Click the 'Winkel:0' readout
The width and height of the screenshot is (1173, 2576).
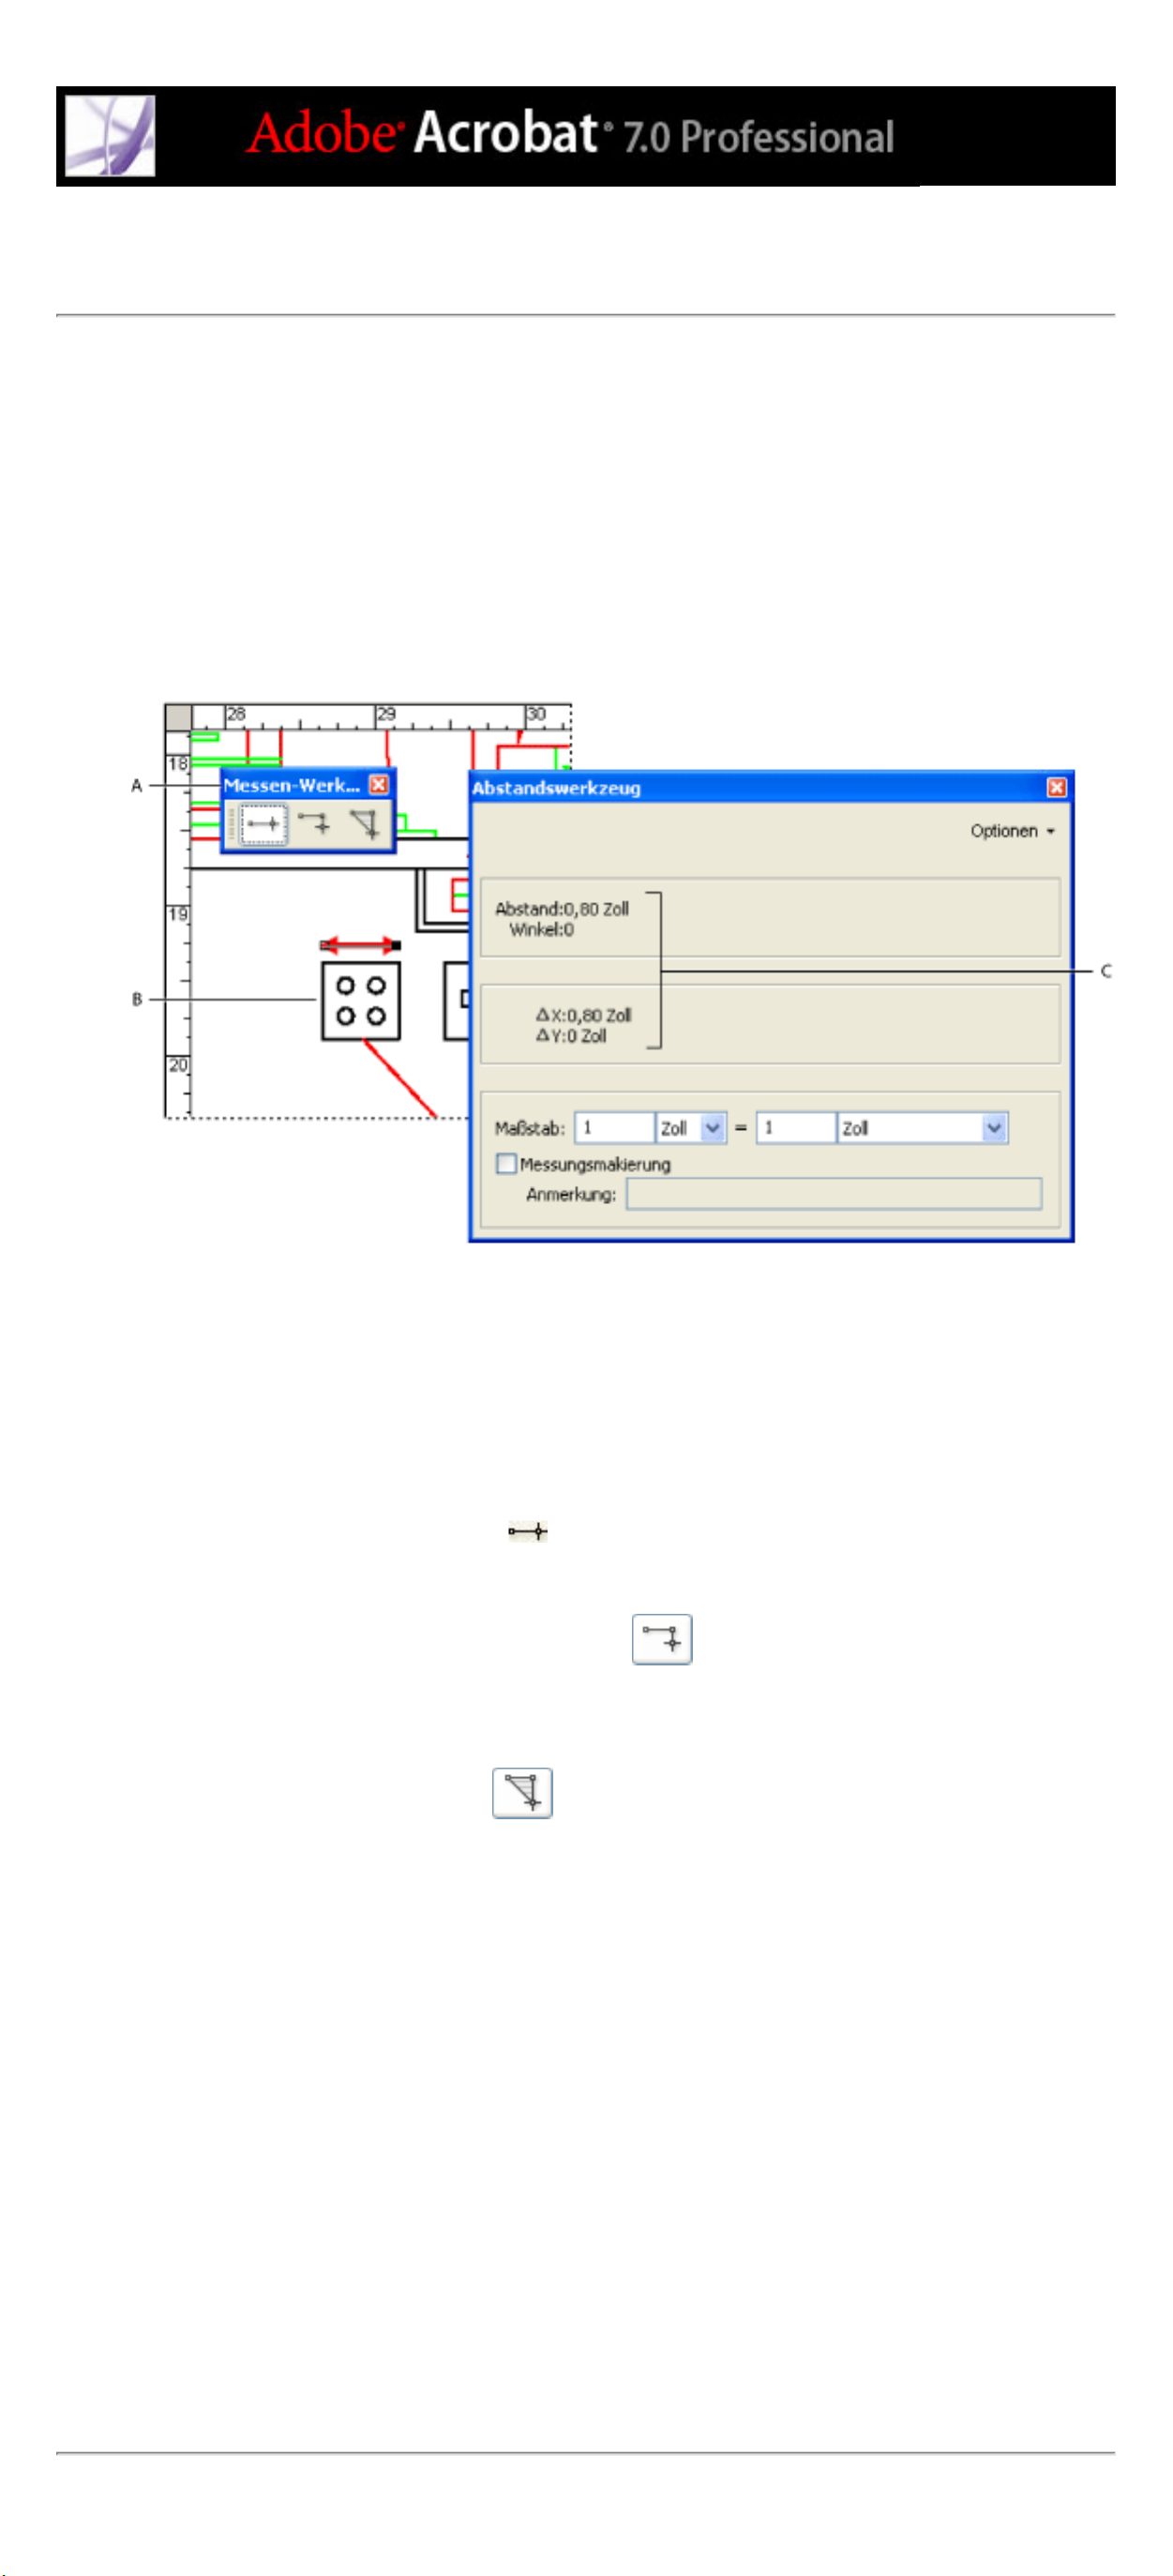(541, 929)
